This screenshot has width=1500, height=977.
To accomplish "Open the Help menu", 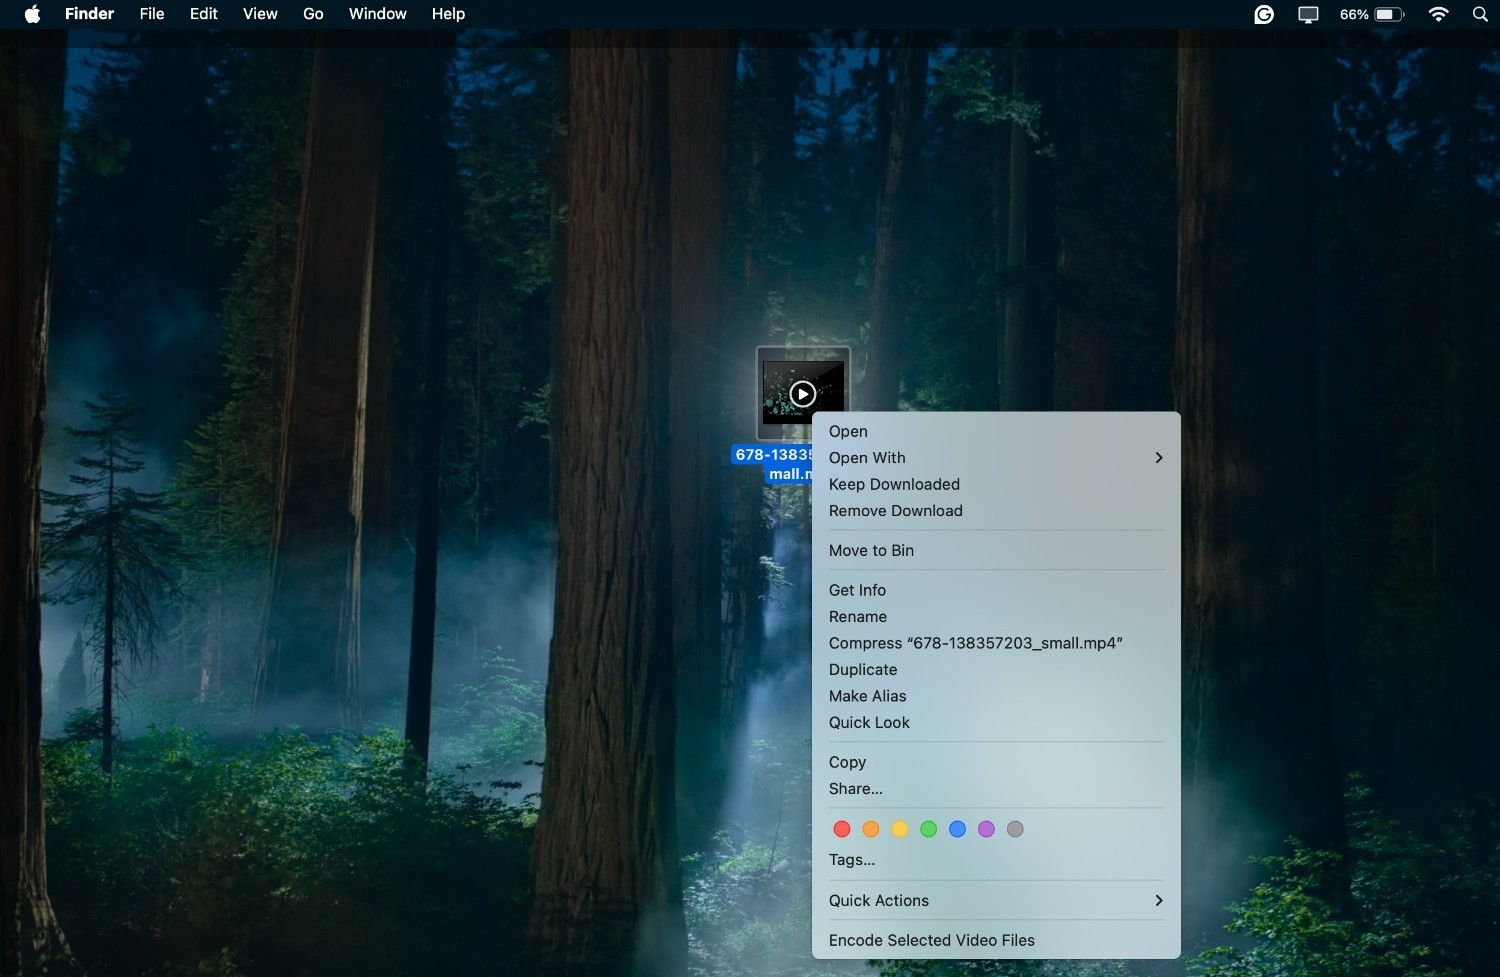I will [x=448, y=14].
